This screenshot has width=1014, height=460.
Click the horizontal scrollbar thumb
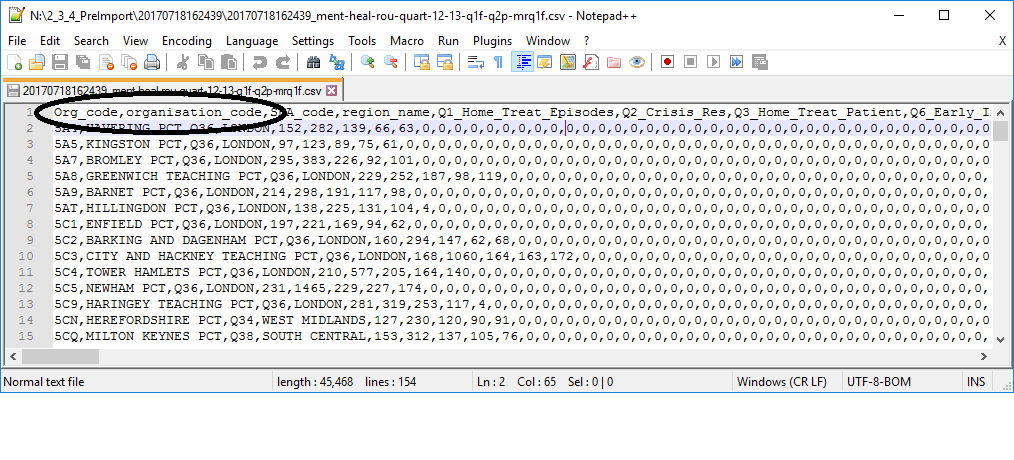60,356
